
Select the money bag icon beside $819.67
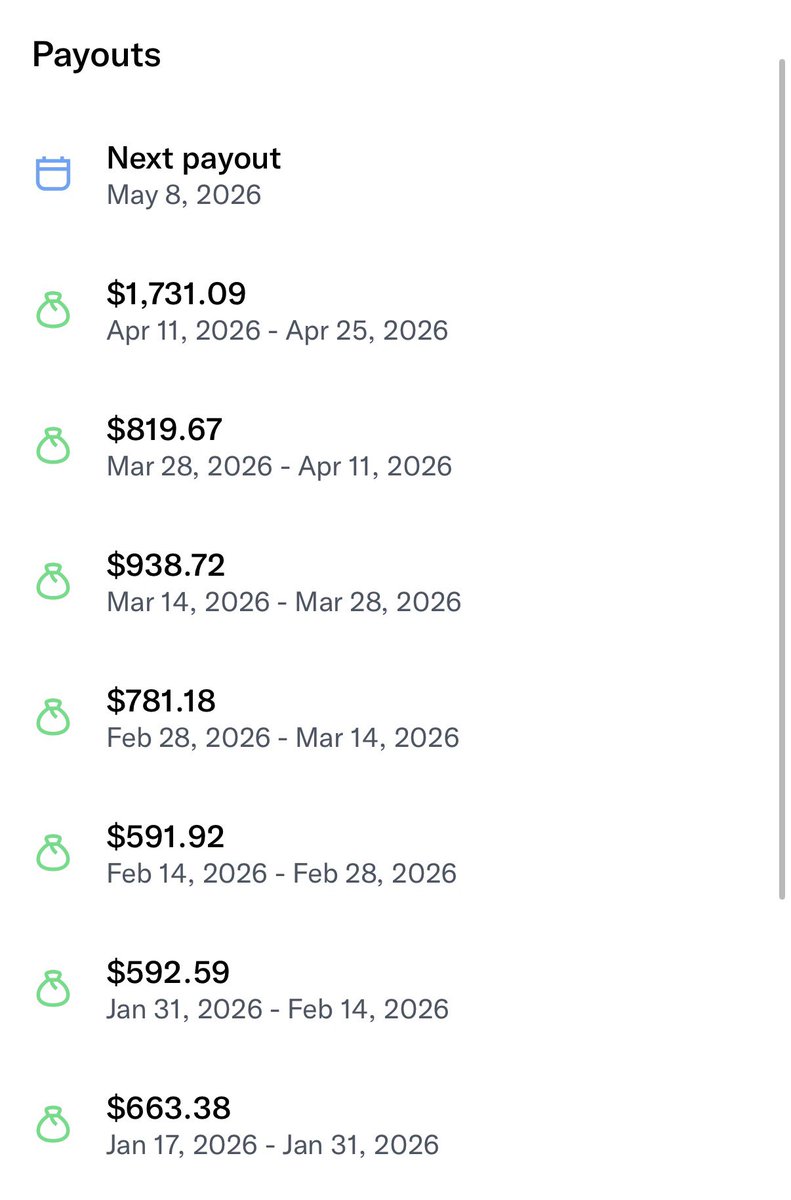[53, 447]
